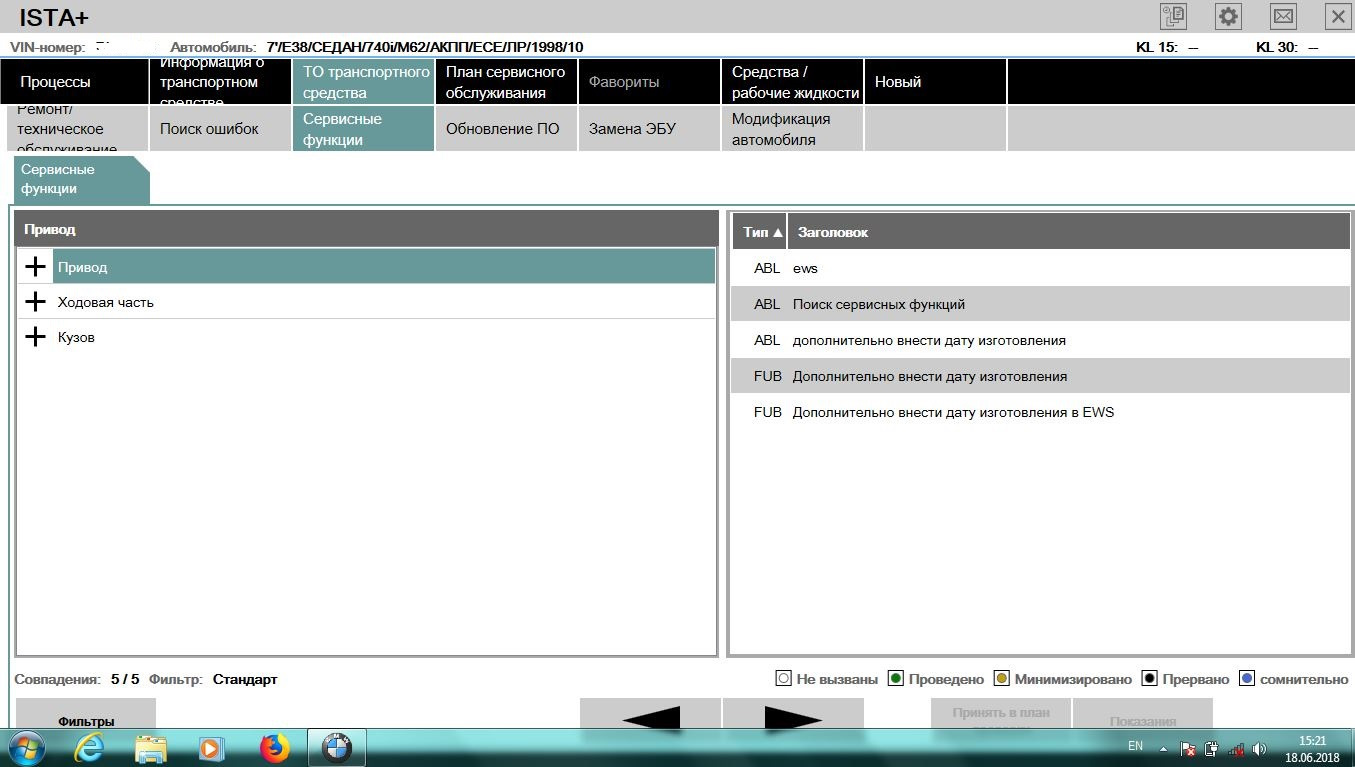
Task: Select the BMW ISTA taskbar icon
Action: (337, 748)
